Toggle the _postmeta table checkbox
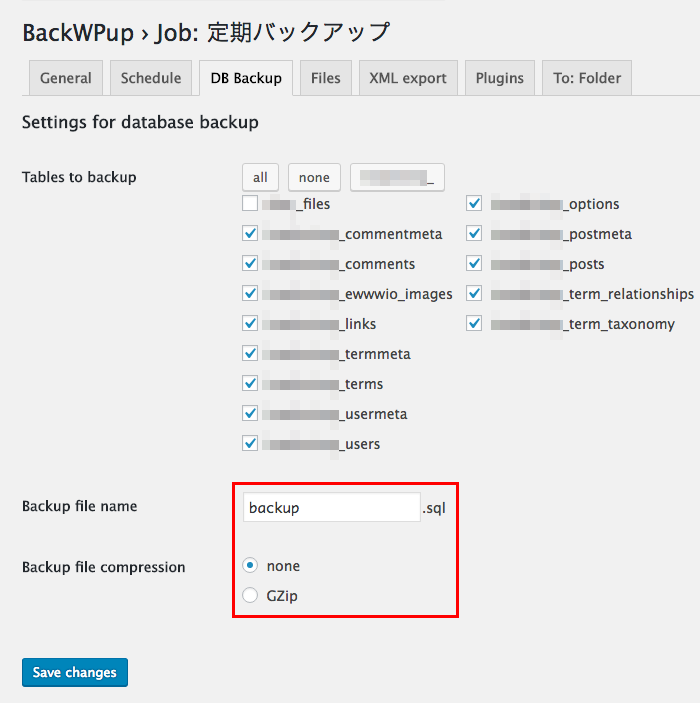700x703 pixels. (x=474, y=233)
